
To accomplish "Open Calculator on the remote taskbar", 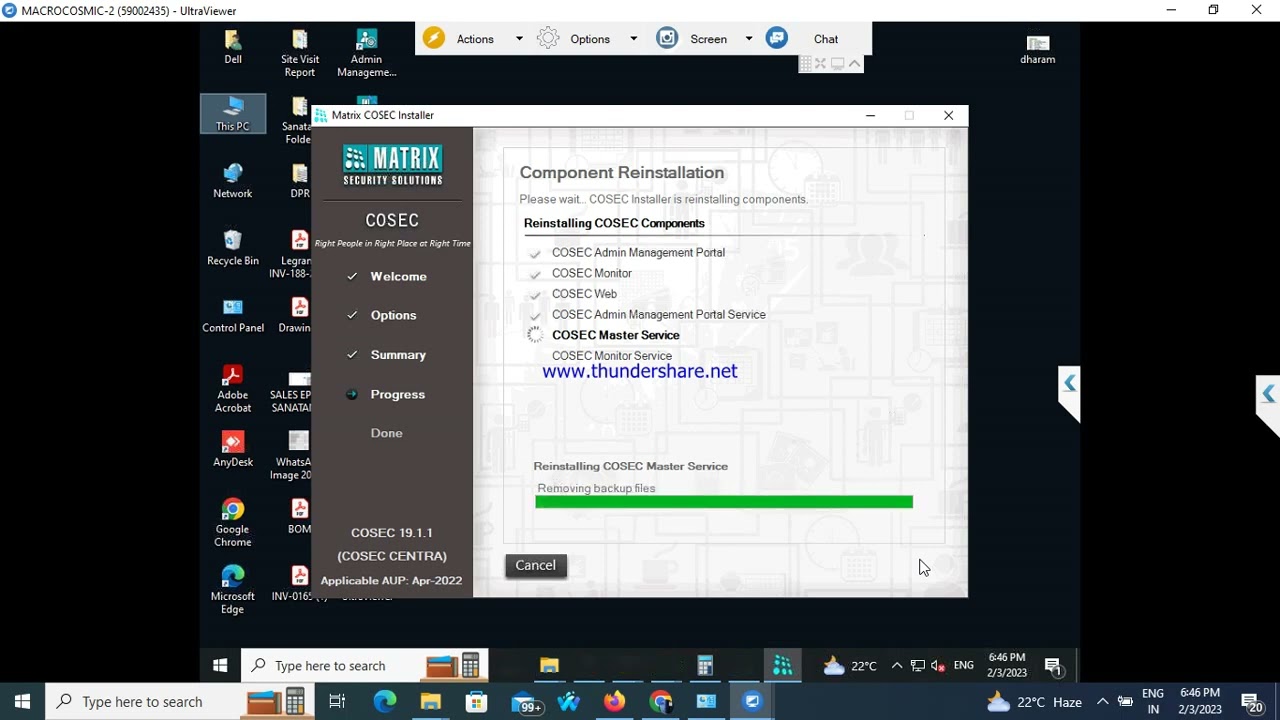I will 705,665.
